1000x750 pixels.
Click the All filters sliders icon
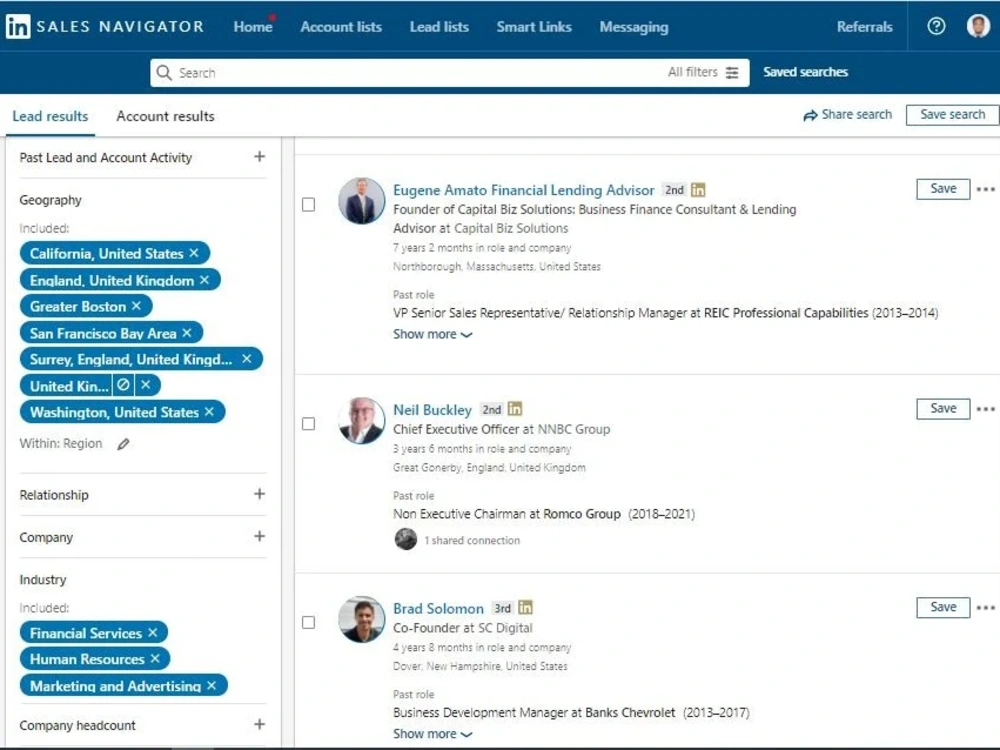click(x=732, y=73)
